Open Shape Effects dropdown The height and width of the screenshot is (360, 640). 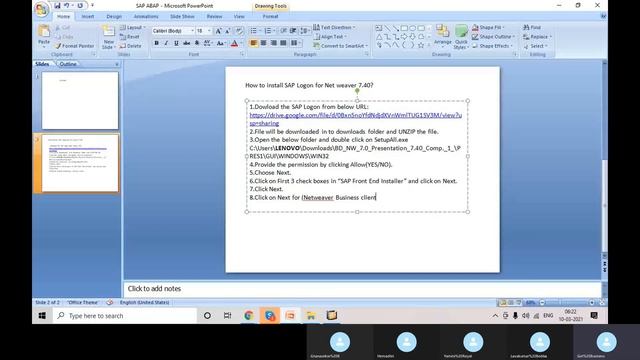pos(493,46)
